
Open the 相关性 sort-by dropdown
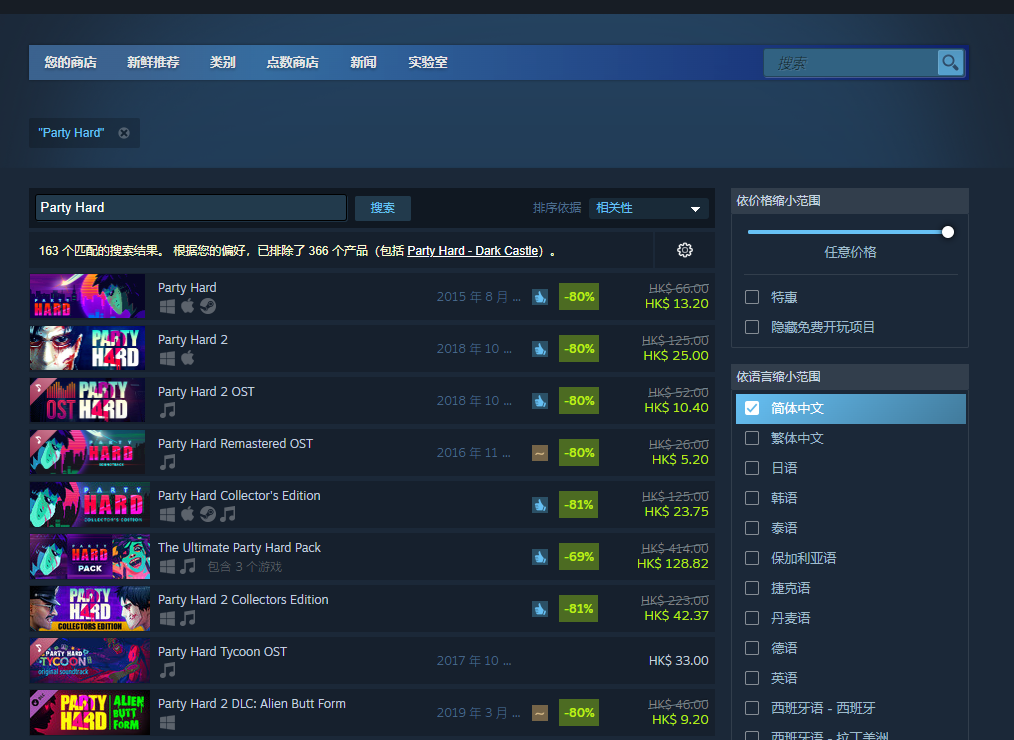pos(649,208)
